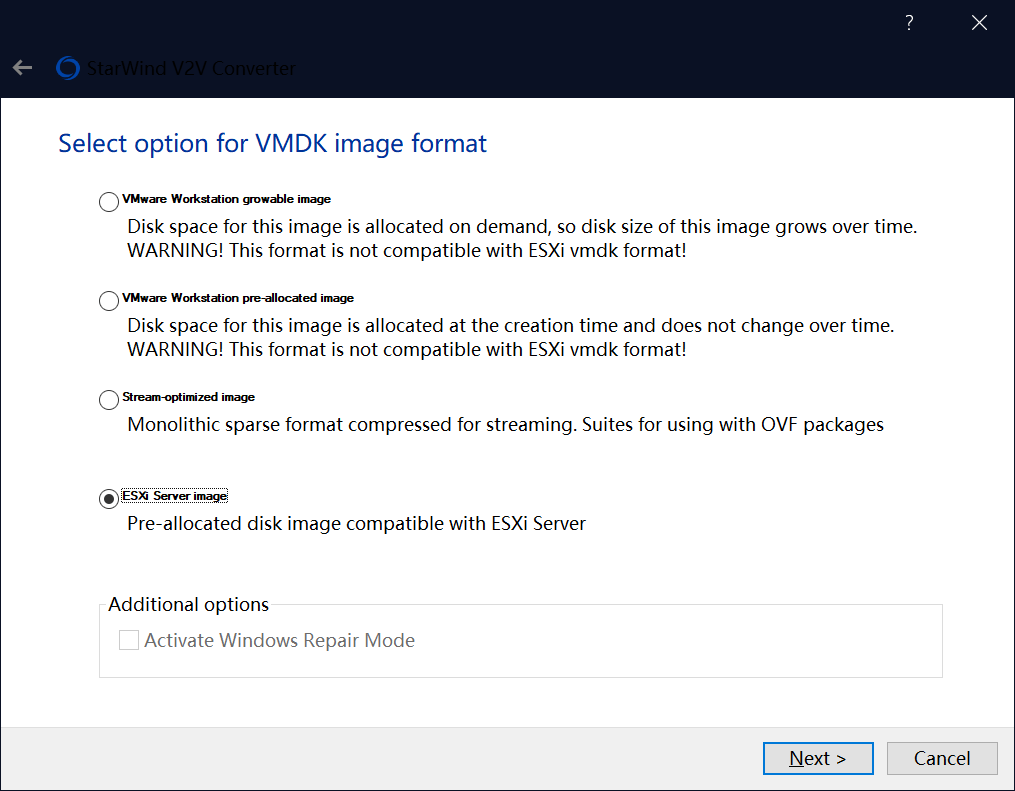The width and height of the screenshot is (1015, 791).
Task: Click the StarWind V2V Converter logo icon
Action: [68, 68]
